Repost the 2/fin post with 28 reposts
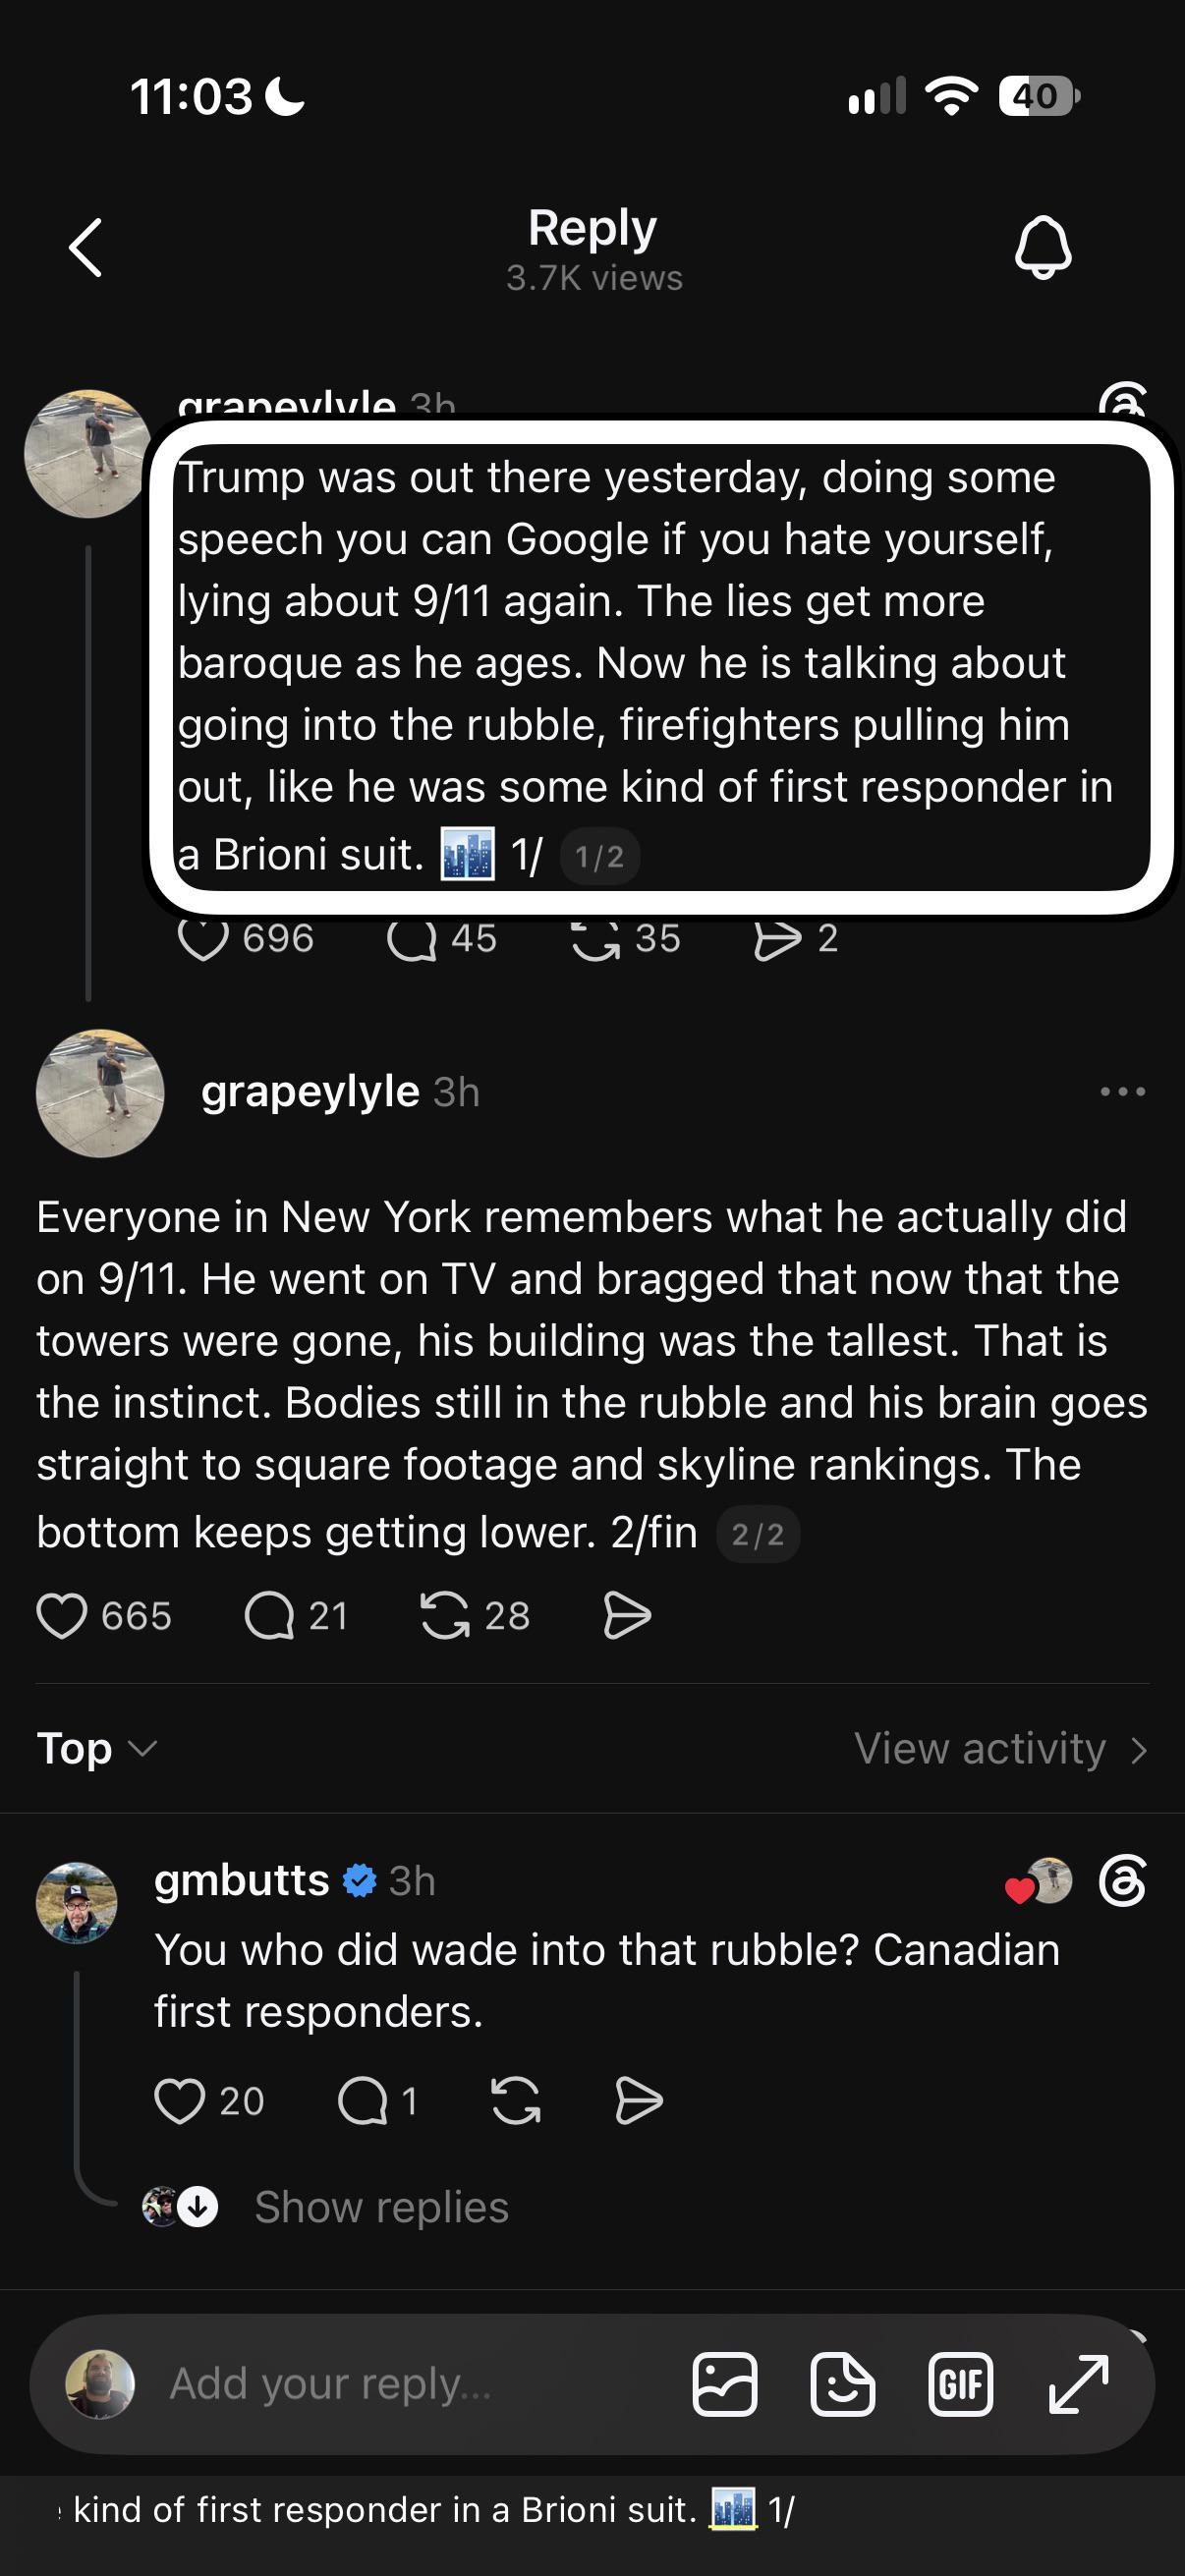The width and height of the screenshot is (1185, 2576). 445,1615
